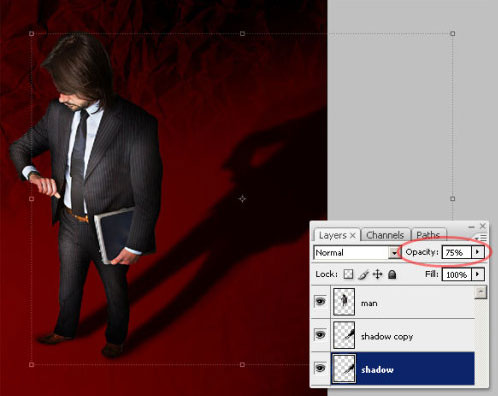This screenshot has height=396, width=498.
Task: Hide the shadow copy layer
Action: [320, 334]
